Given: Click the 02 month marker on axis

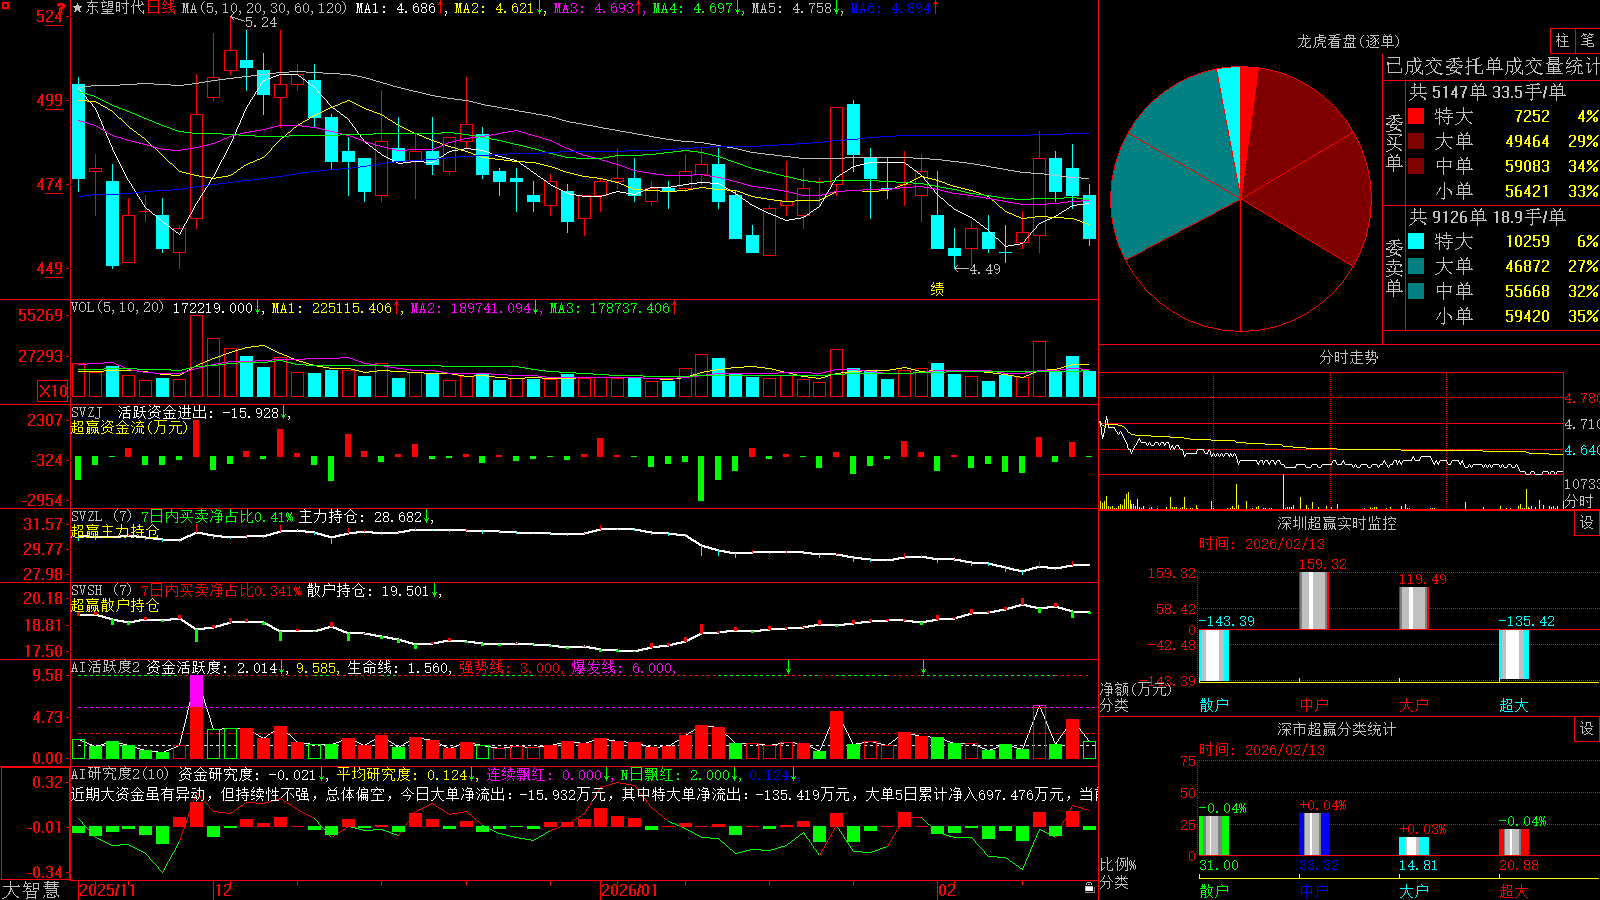Looking at the screenshot, I should [947, 890].
